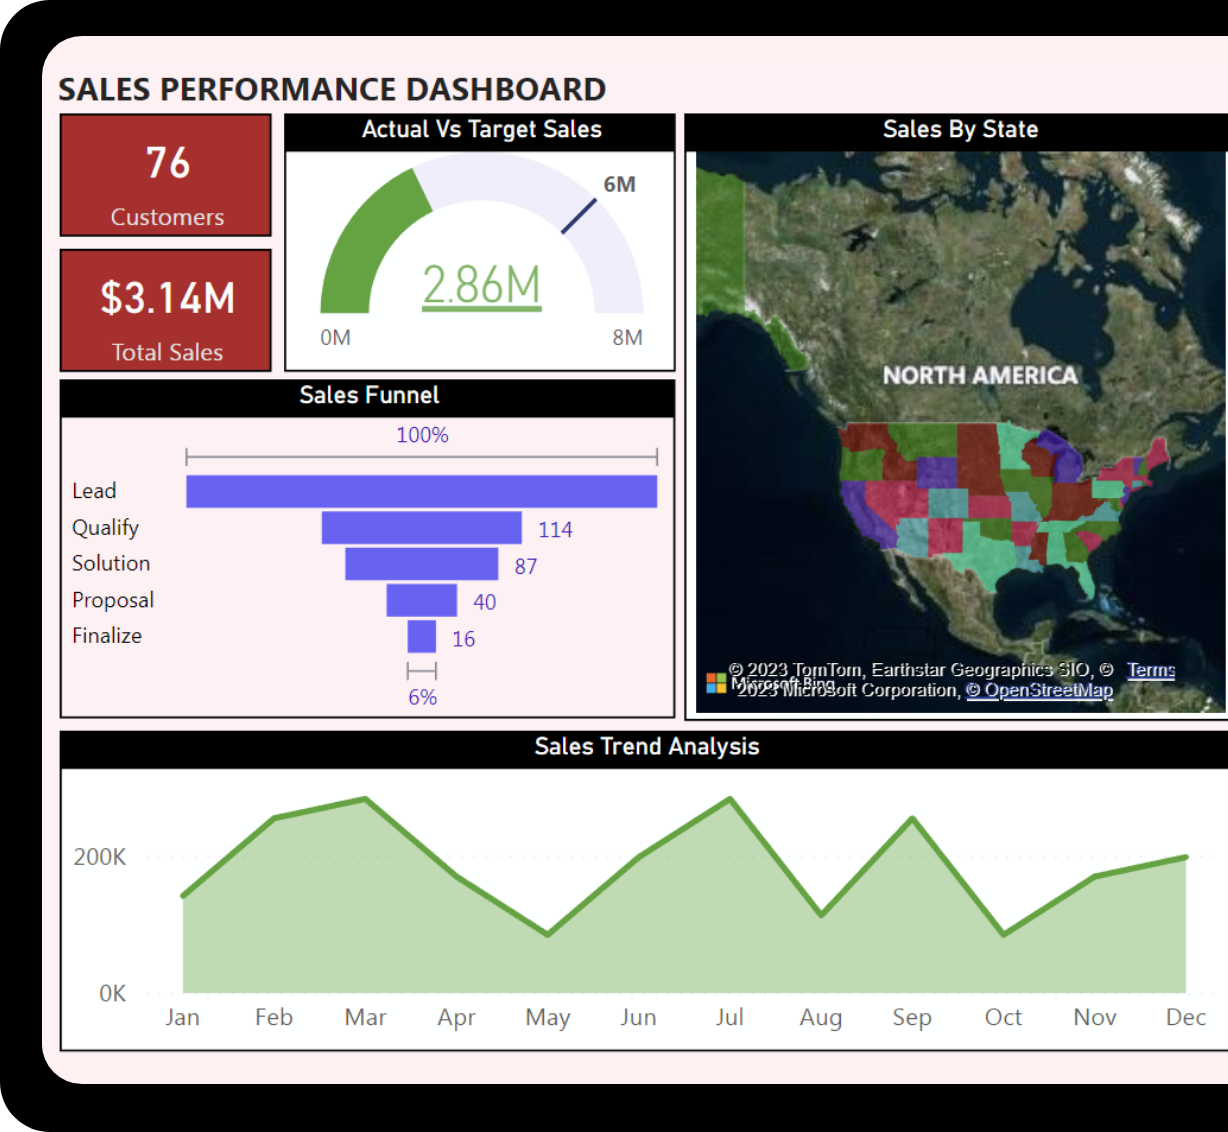Click the gauge target marker line
The image size is (1228, 1132).
(x=579, y=216)
